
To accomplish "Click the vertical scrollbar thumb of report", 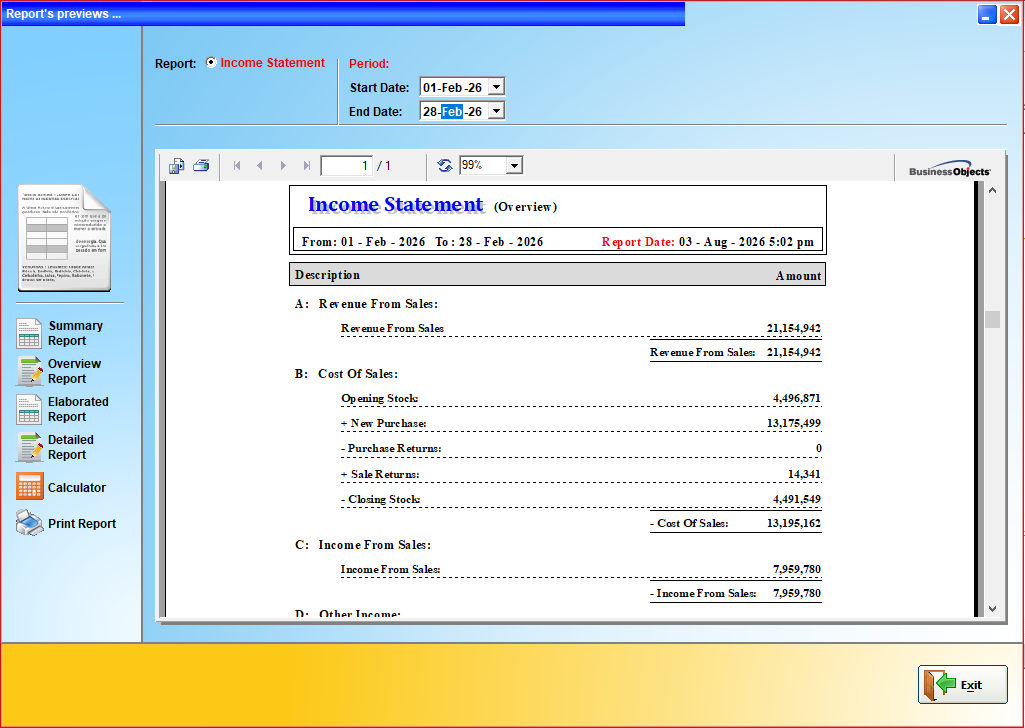I will pos(992,319).
